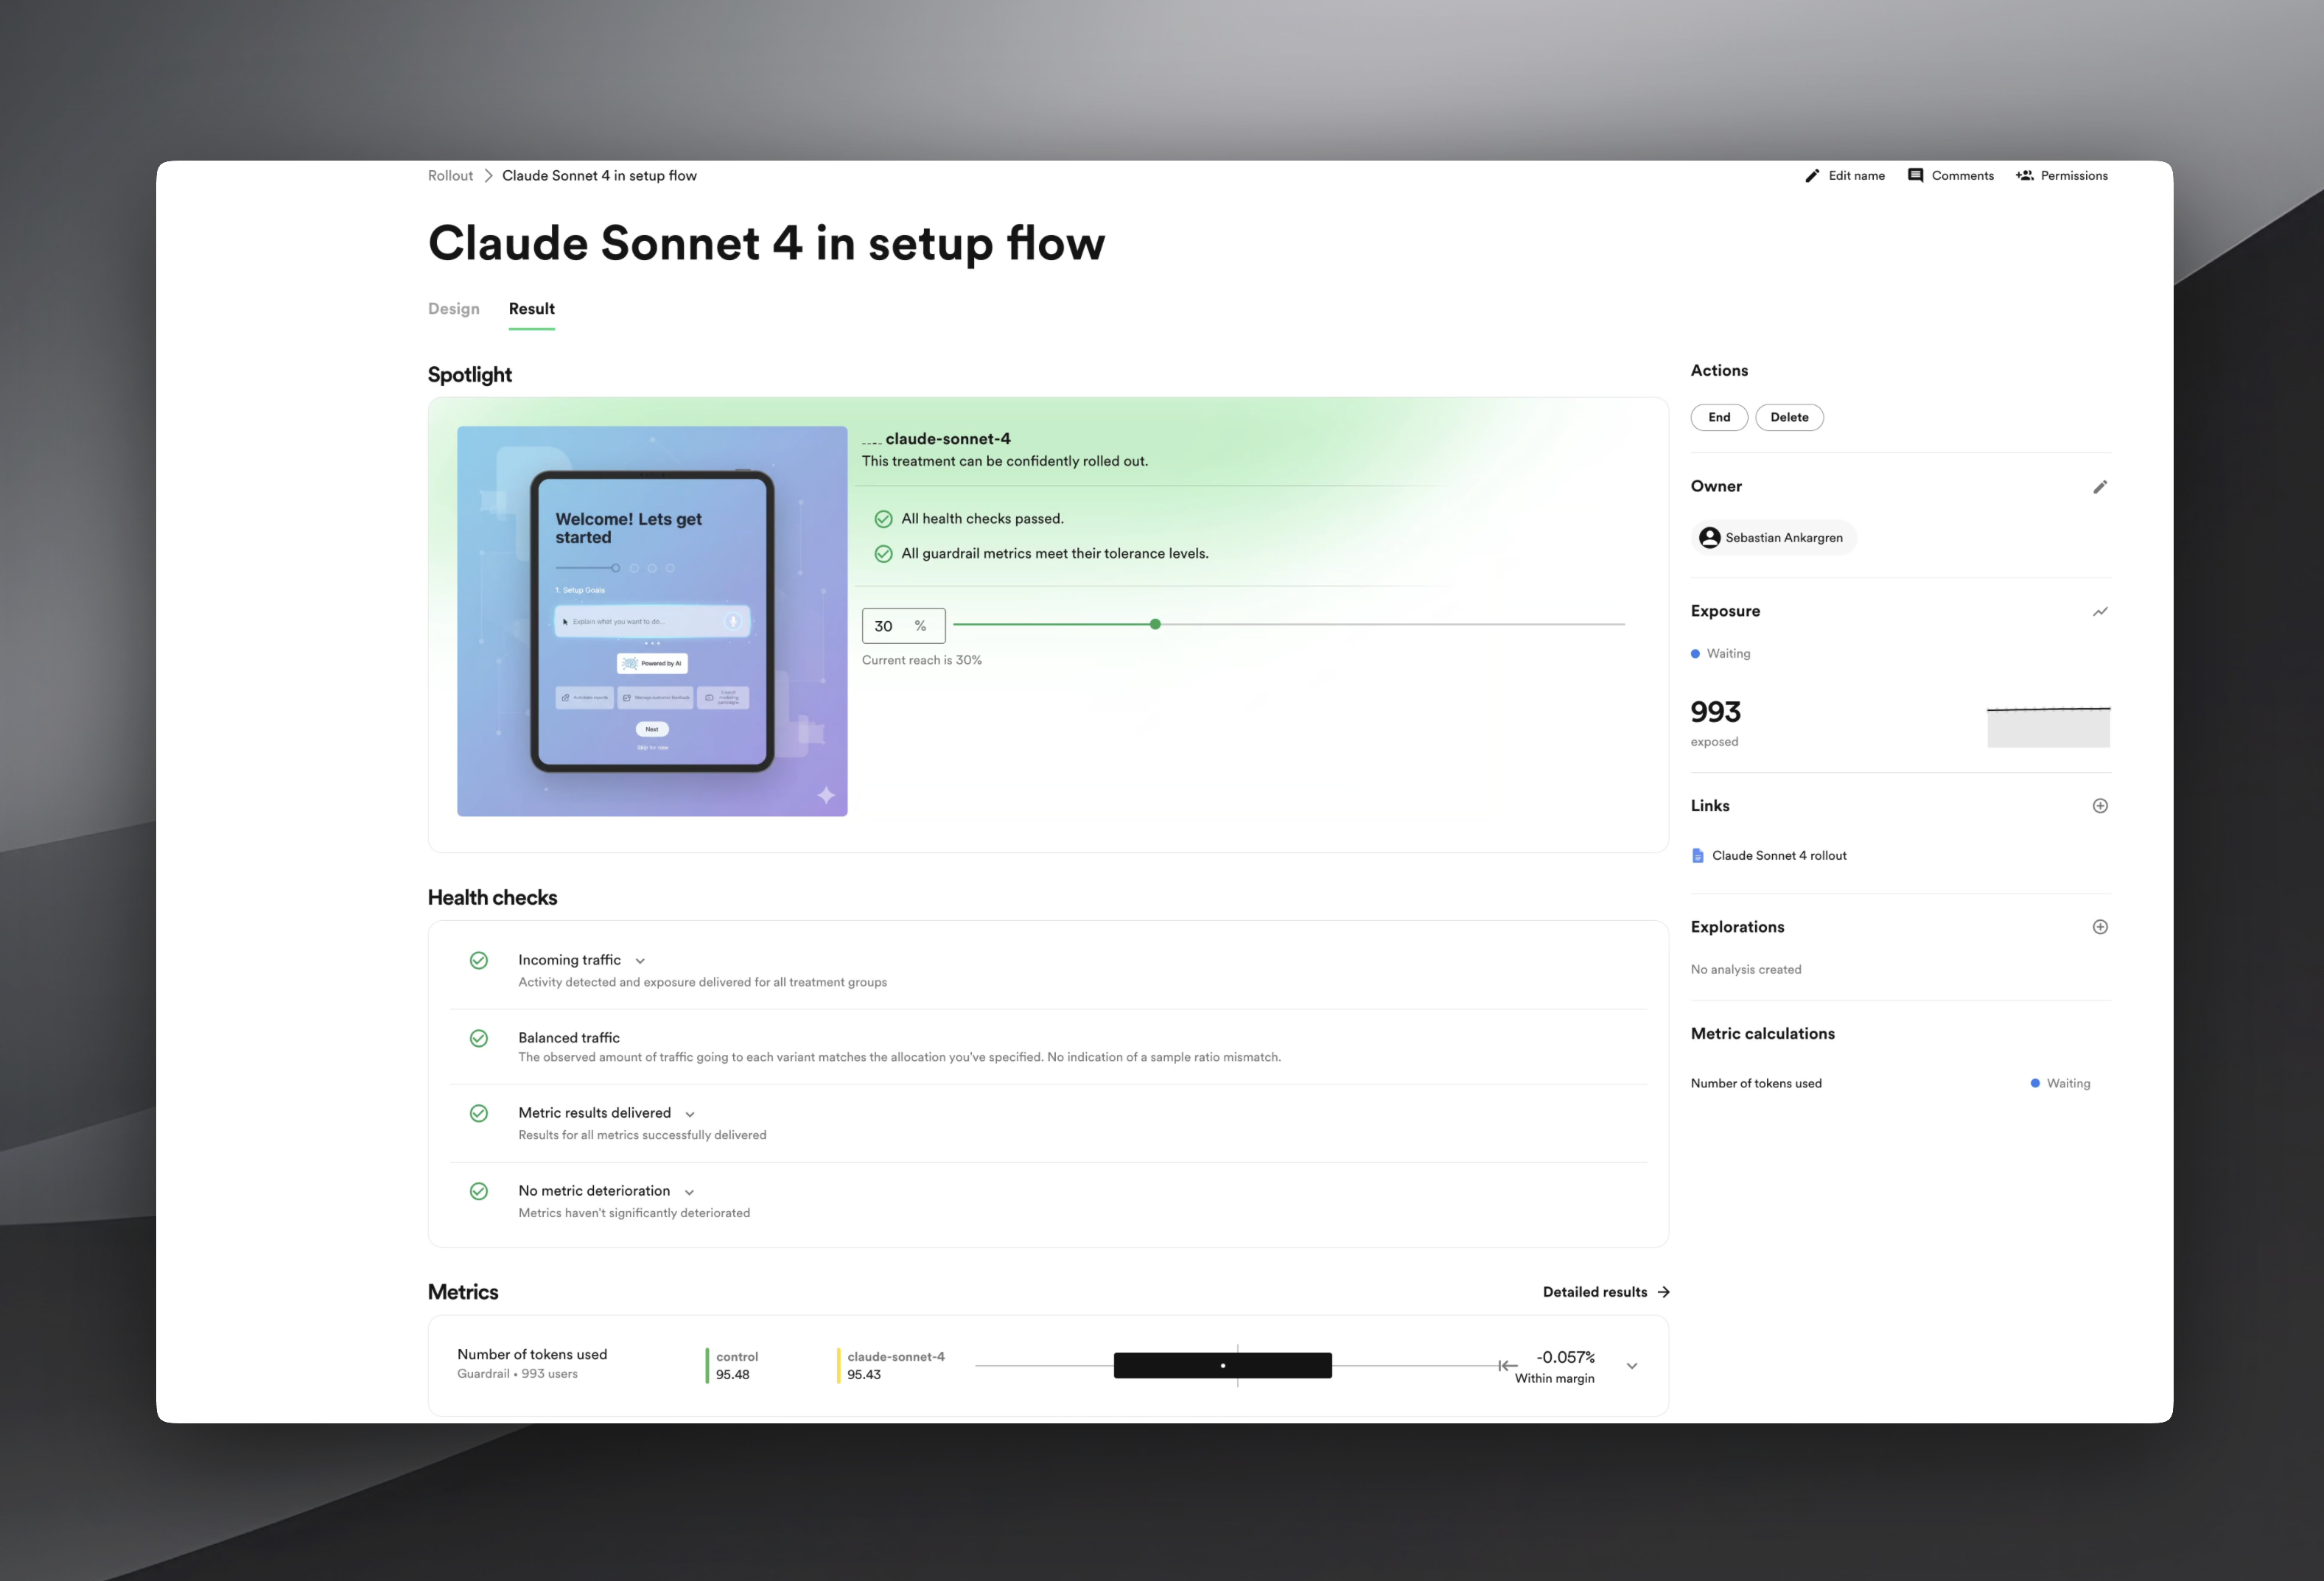Click the Claude Sonnet 4 rollout document icon
Image resolution: width=2324 pixels, height=1581 pixels.
1698,856
